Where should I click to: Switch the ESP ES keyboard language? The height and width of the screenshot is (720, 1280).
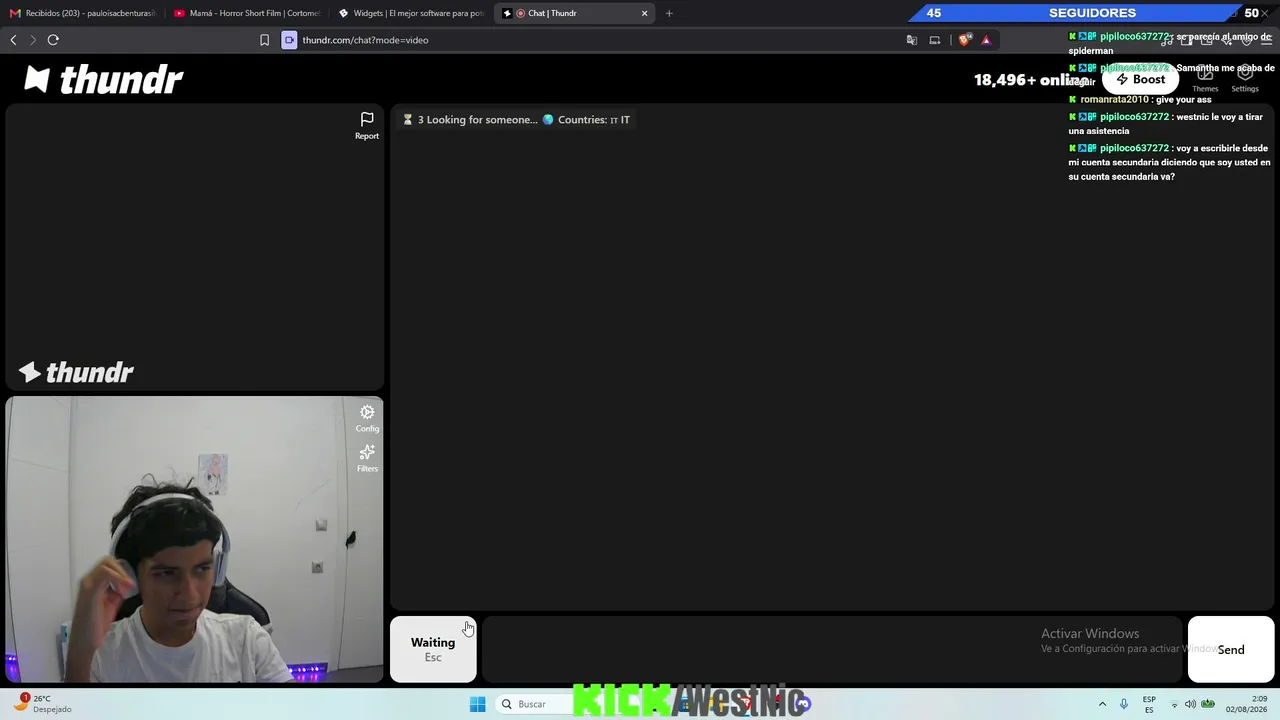[x=1149, y=704]
